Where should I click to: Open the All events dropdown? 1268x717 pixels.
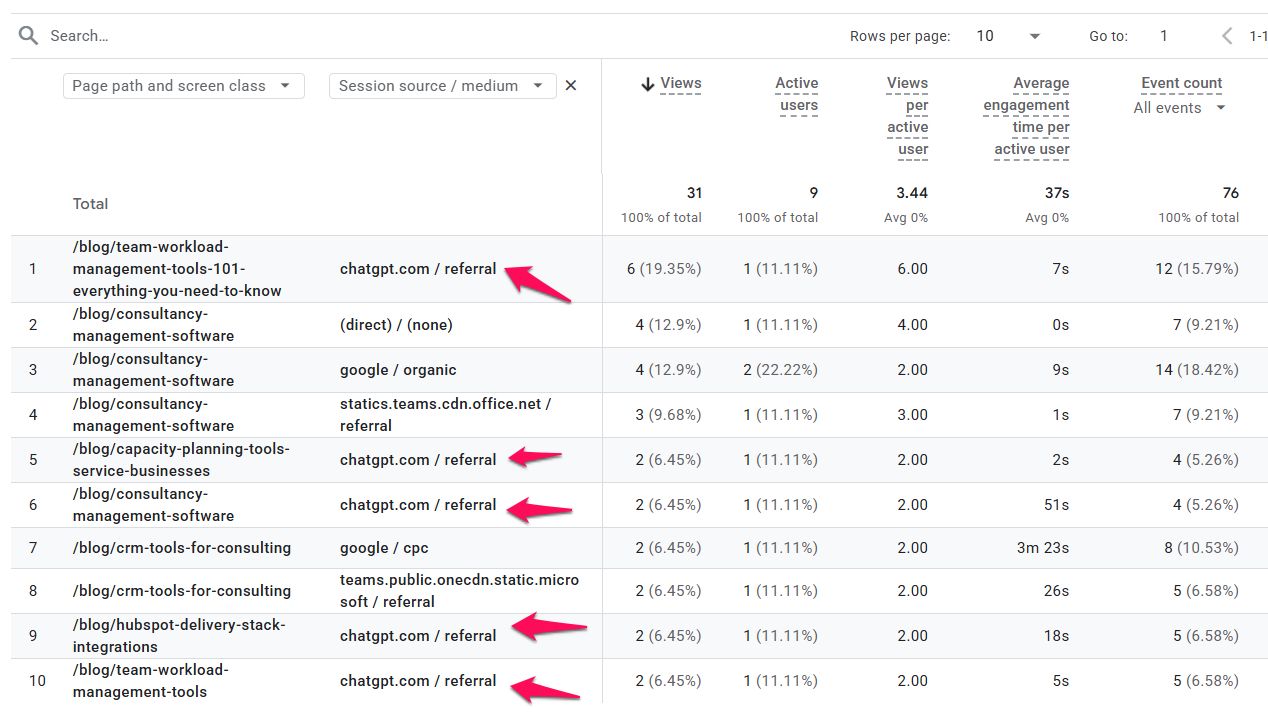coord(1180,108)
